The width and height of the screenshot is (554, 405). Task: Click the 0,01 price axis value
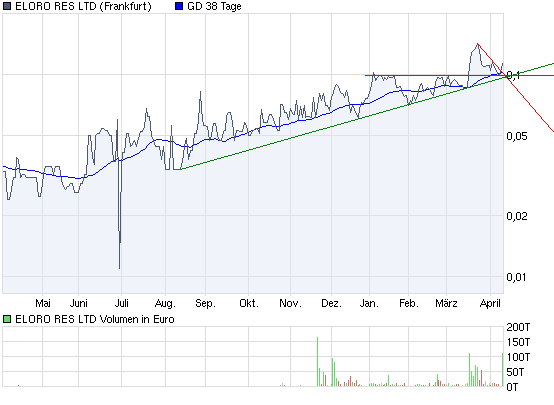[517, 277]
